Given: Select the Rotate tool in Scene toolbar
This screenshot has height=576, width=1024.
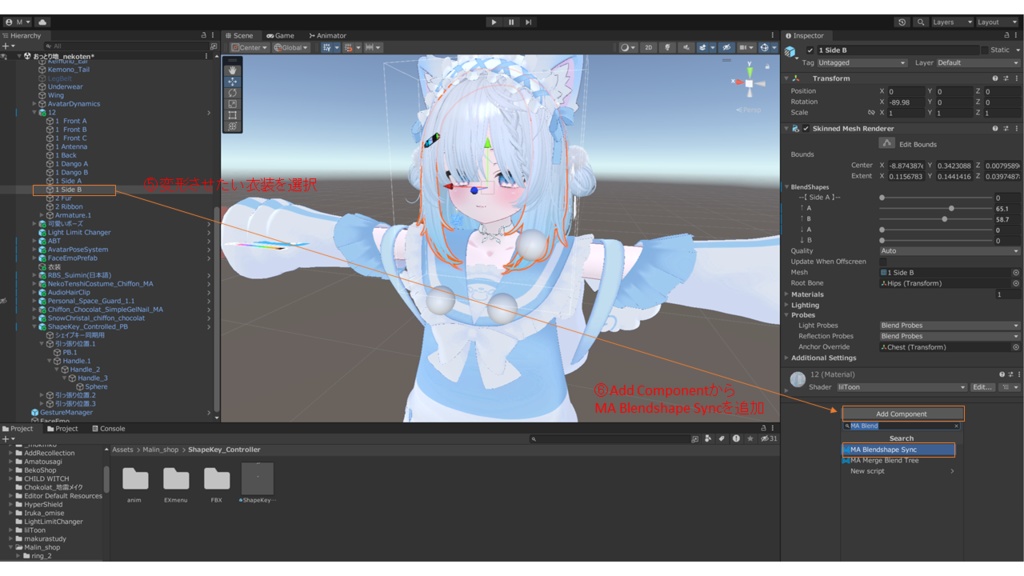Looking at the screenshot, I should [x=232, y=93].
